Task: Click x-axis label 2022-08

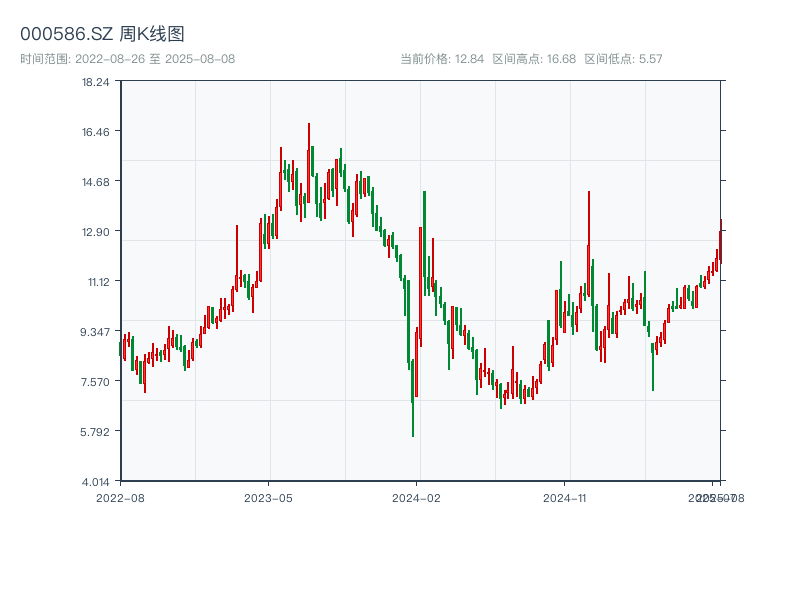Action: [x=120, y=498]
